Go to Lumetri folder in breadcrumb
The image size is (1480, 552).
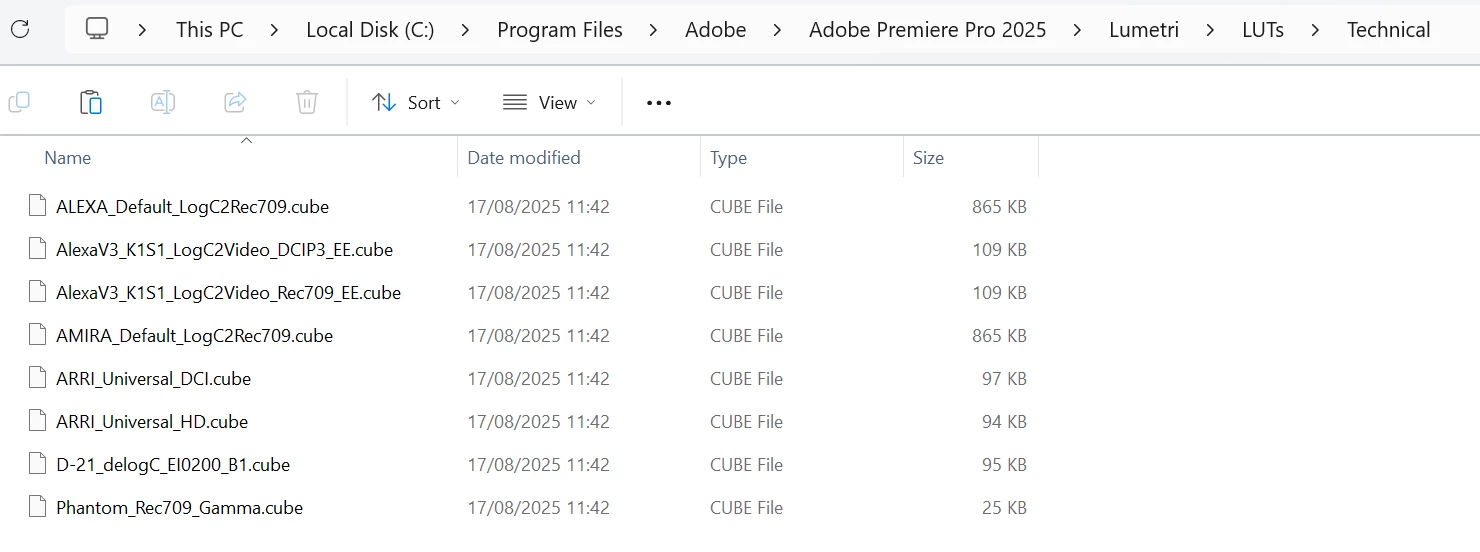click(1144, 30)
